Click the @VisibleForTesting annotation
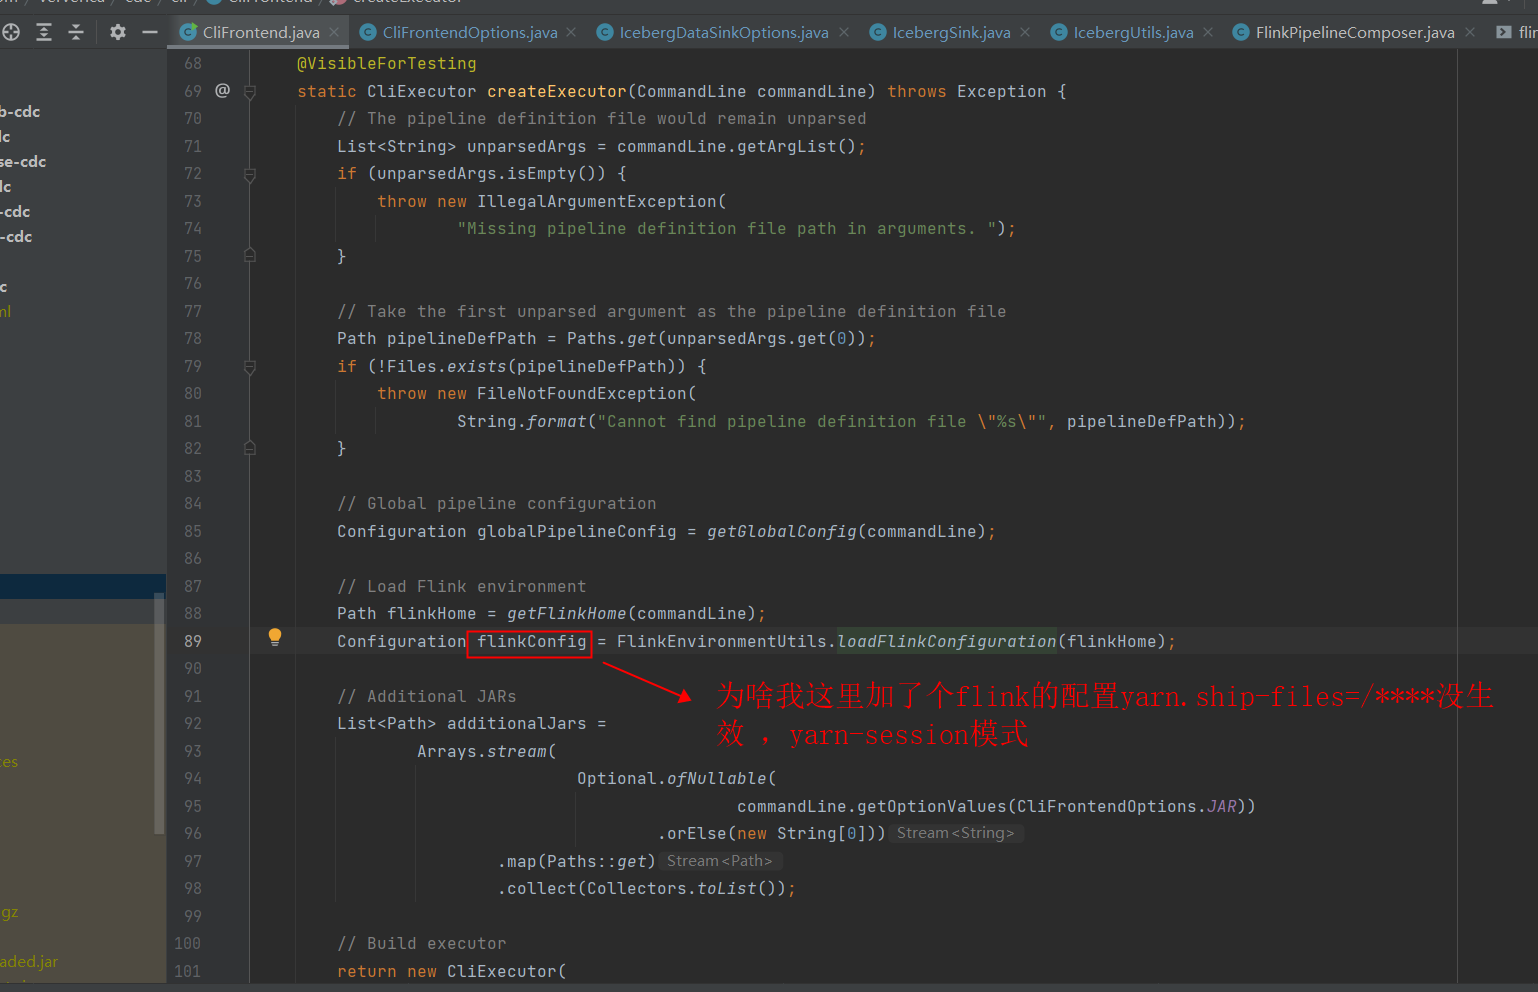The height and width of the screenshot is (992, 1538). pos(387,63)
